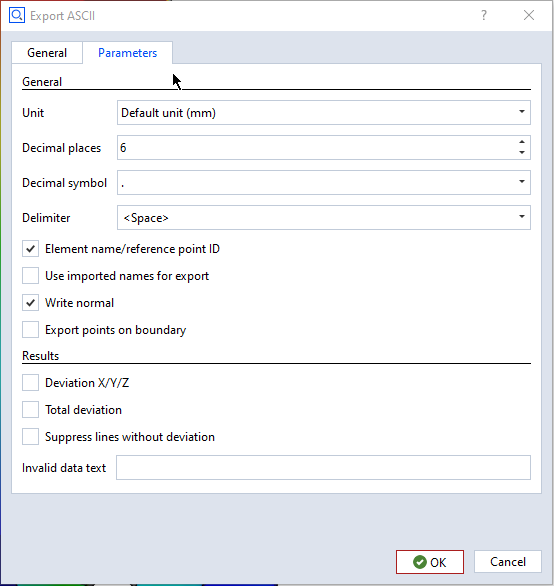
Task: Enable Use imported names for export
Action: [x=30, y=276]
